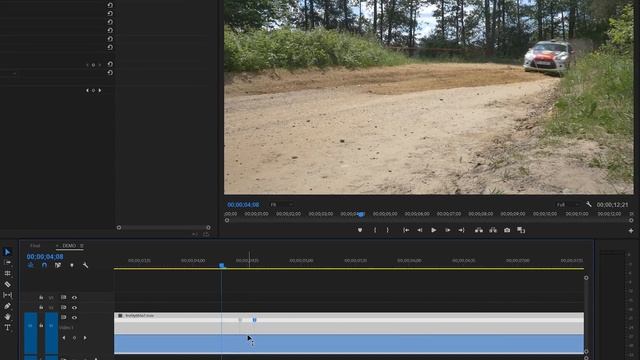Select the Track Select Forward tool
Image resolution: width=640 pixels, height=360 pixels.
point(7,262)
